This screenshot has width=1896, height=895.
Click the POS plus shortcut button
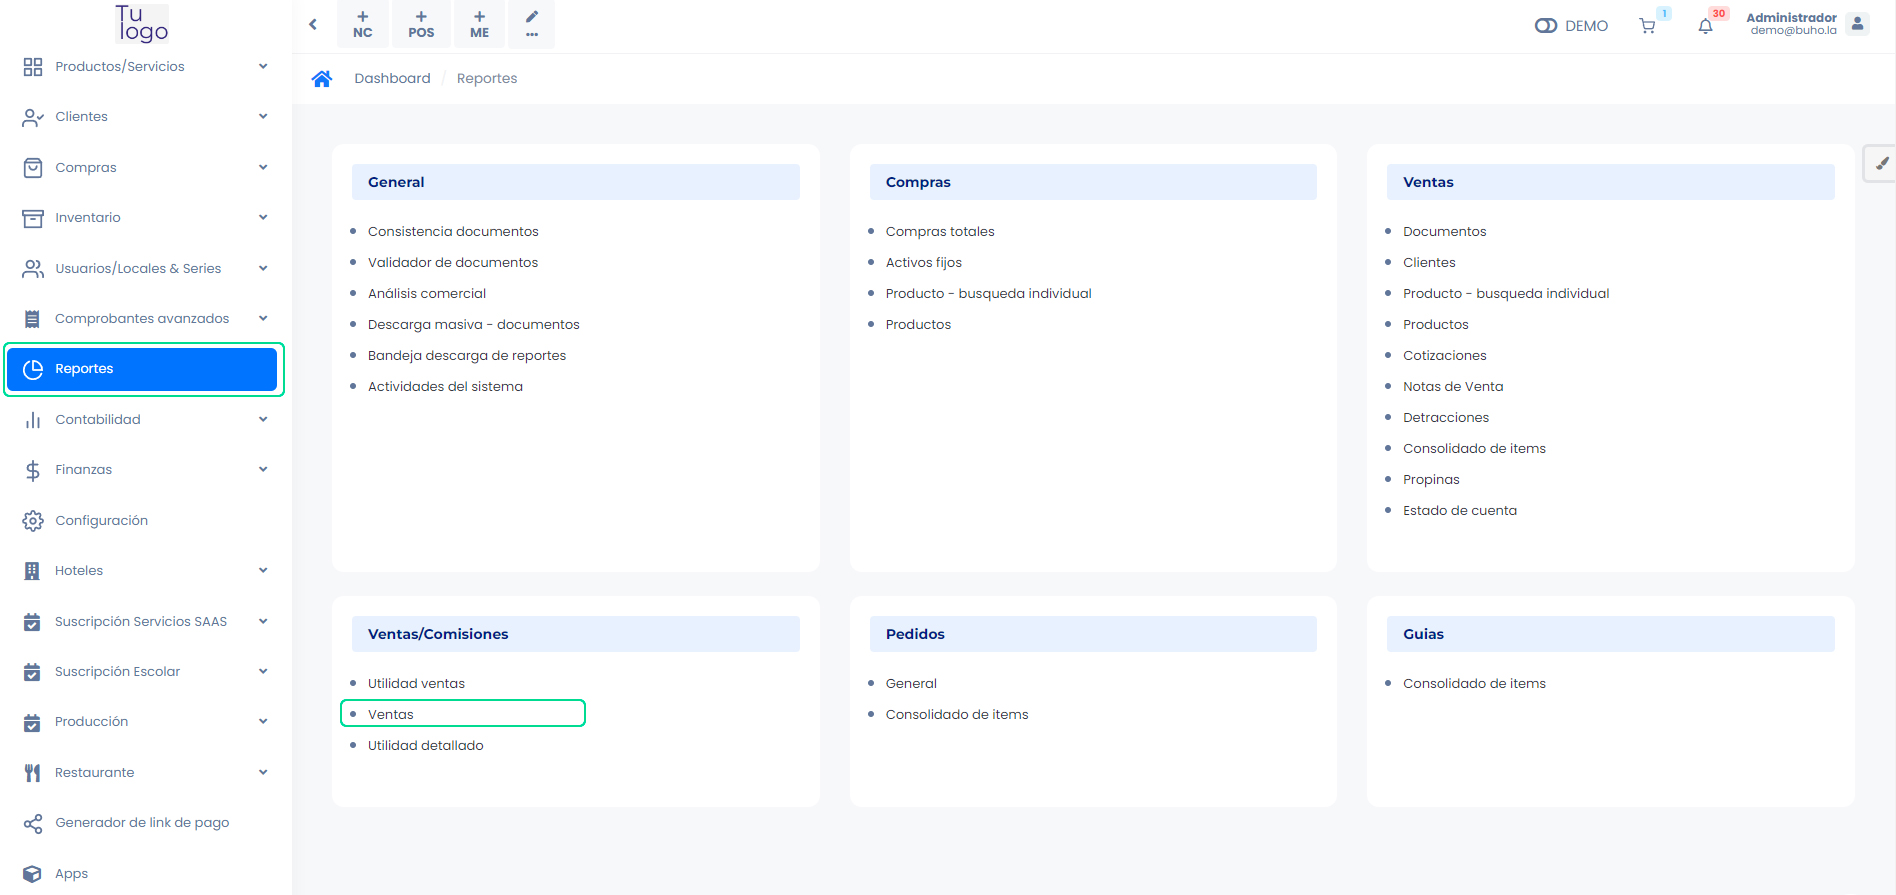click(x=421, y=24)
